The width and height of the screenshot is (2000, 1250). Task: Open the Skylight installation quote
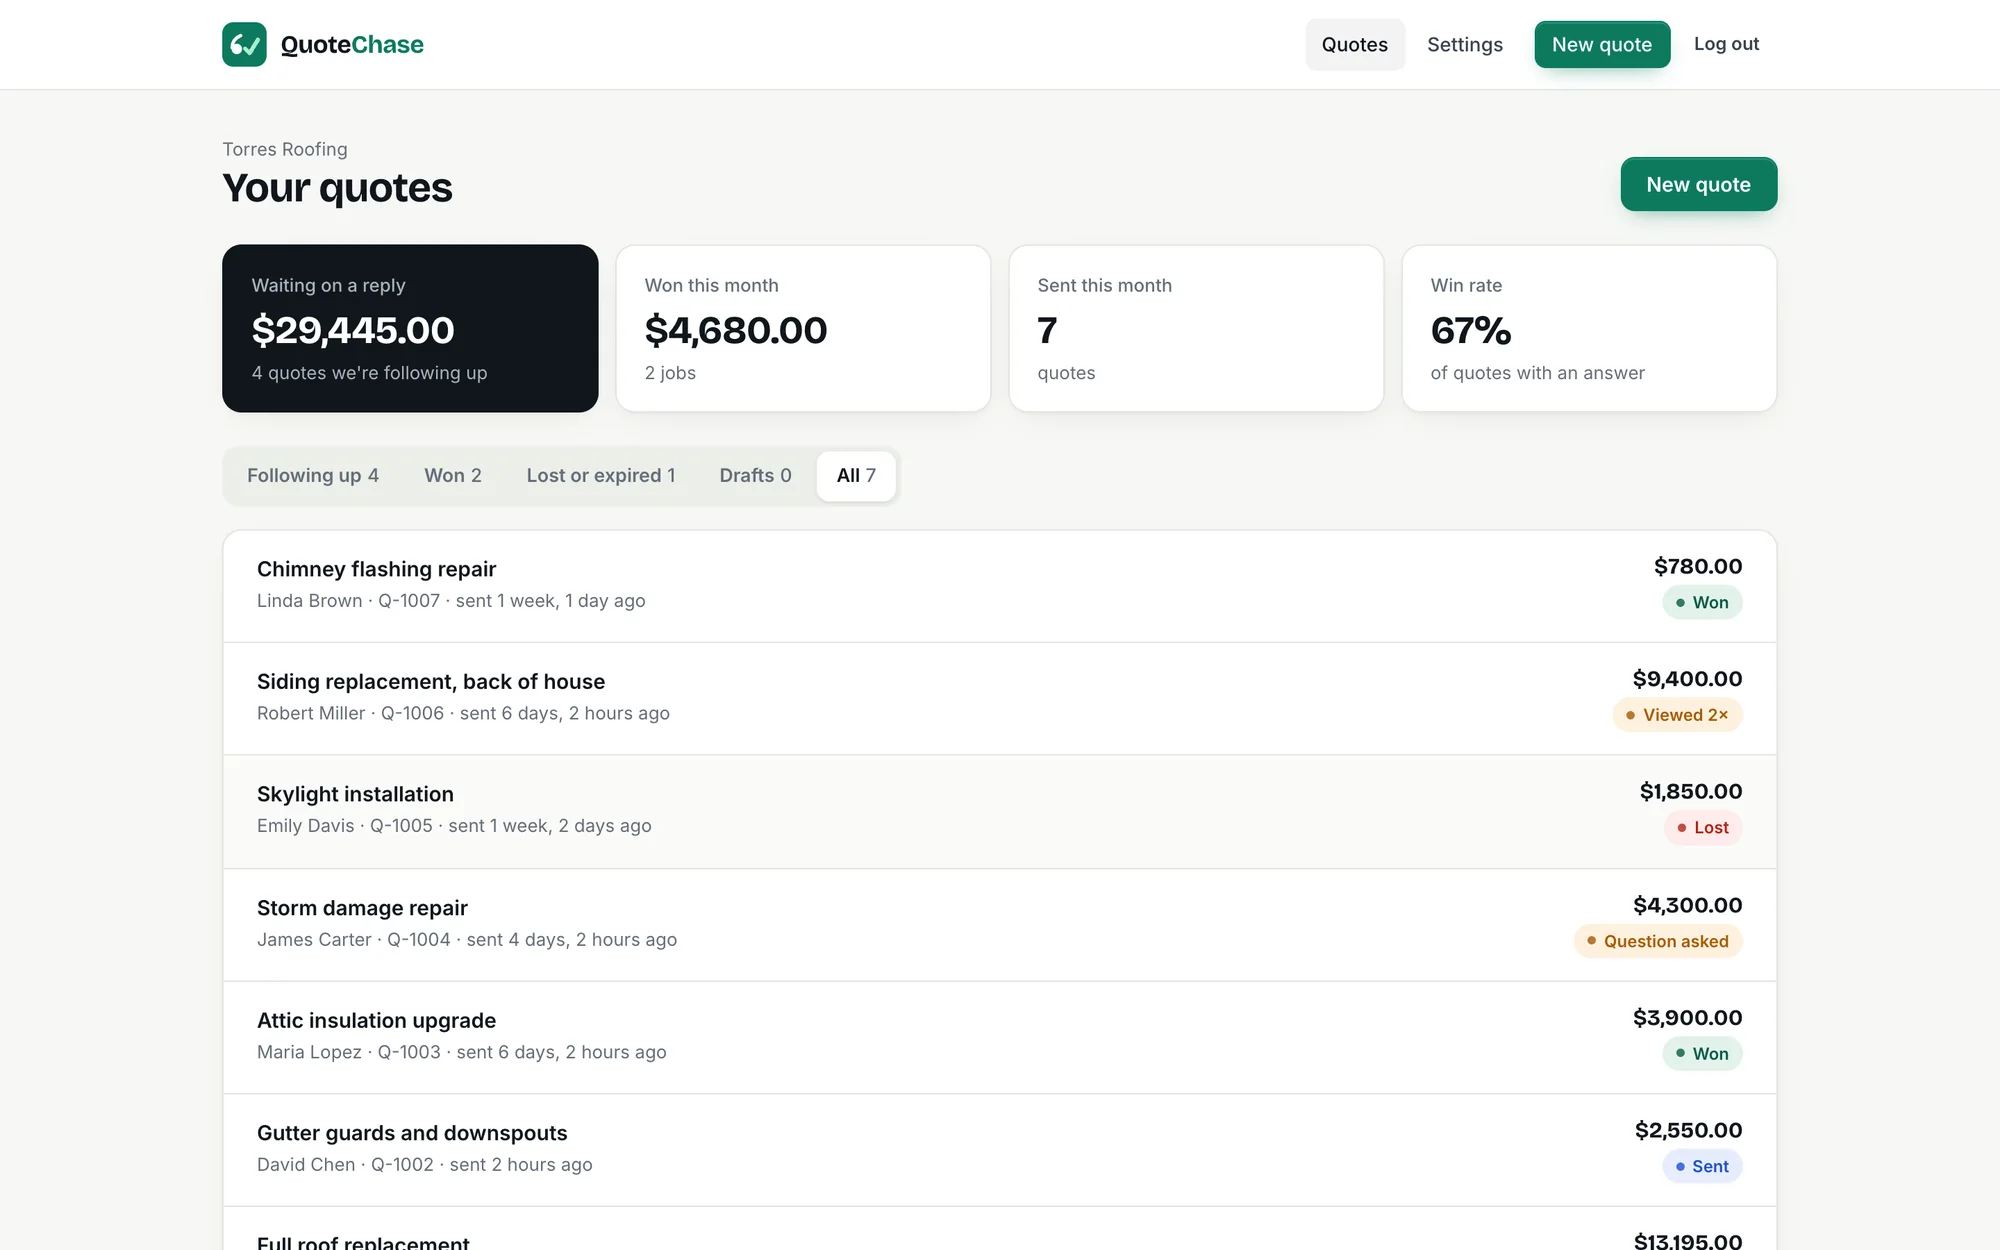[999, 811]
